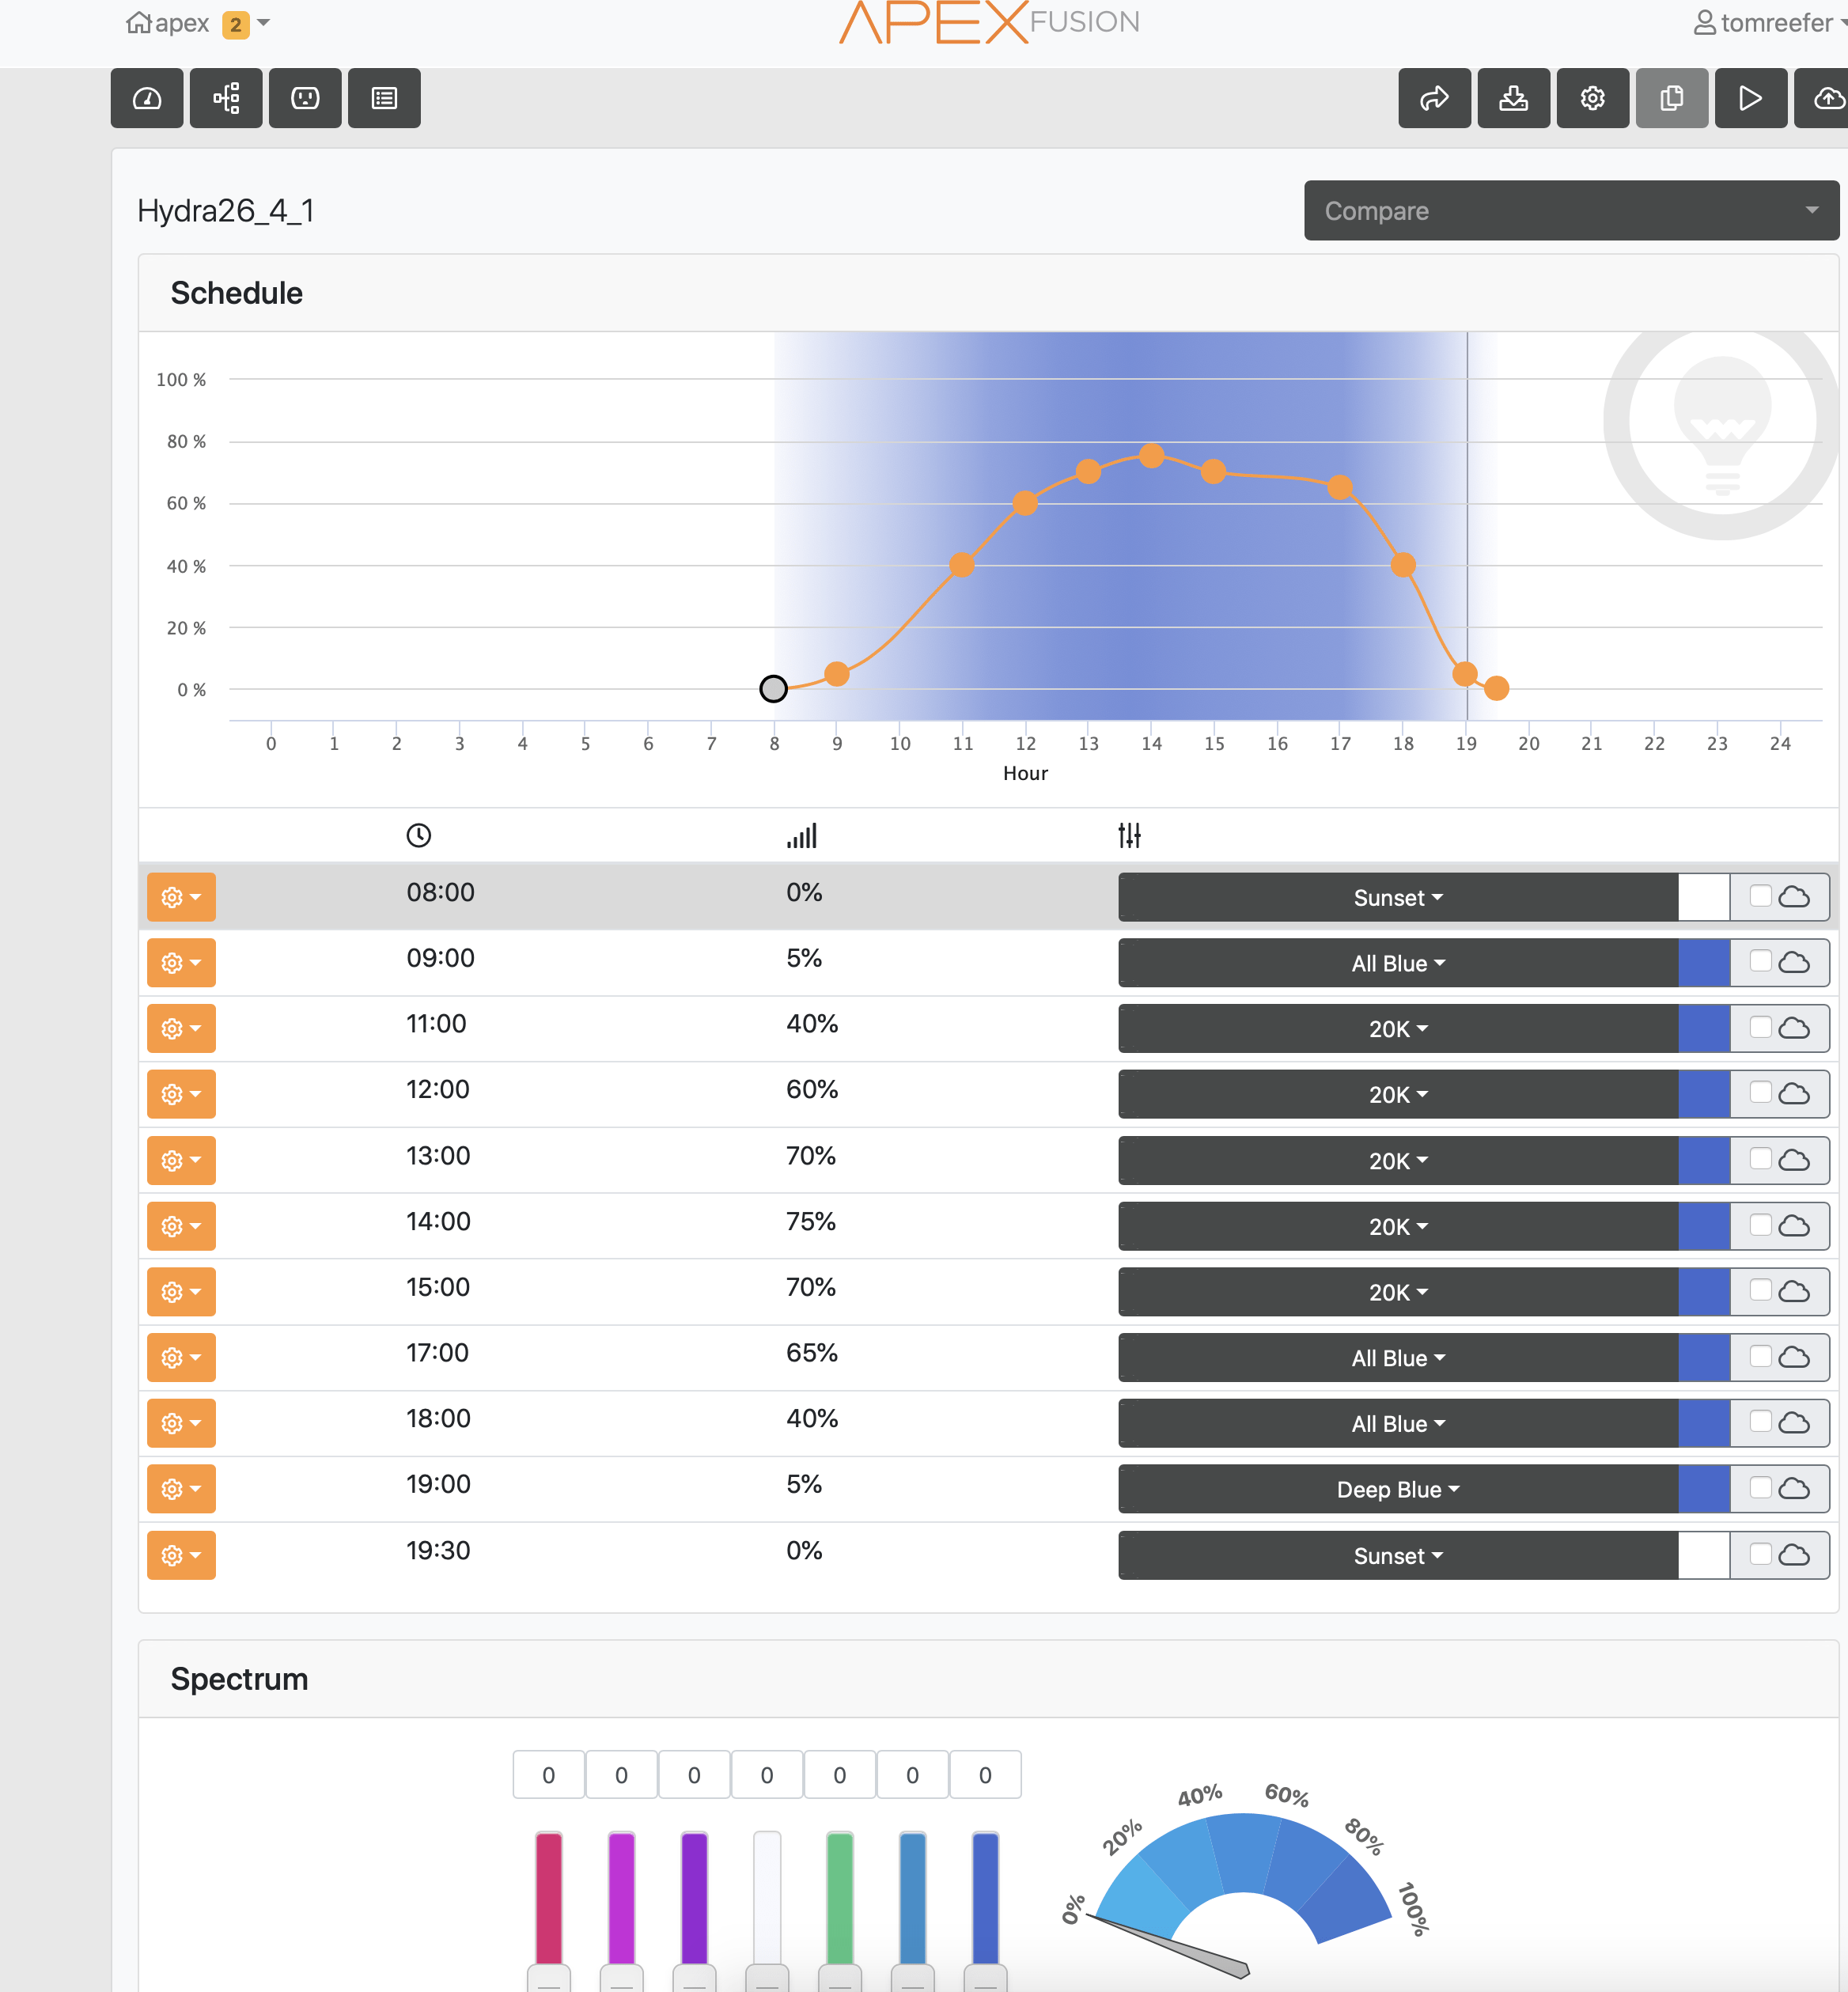Click white color swatch in 08:00 row
Image resolution: width=1848 pixels, height=1992 pixels.
click(1704, 897)
